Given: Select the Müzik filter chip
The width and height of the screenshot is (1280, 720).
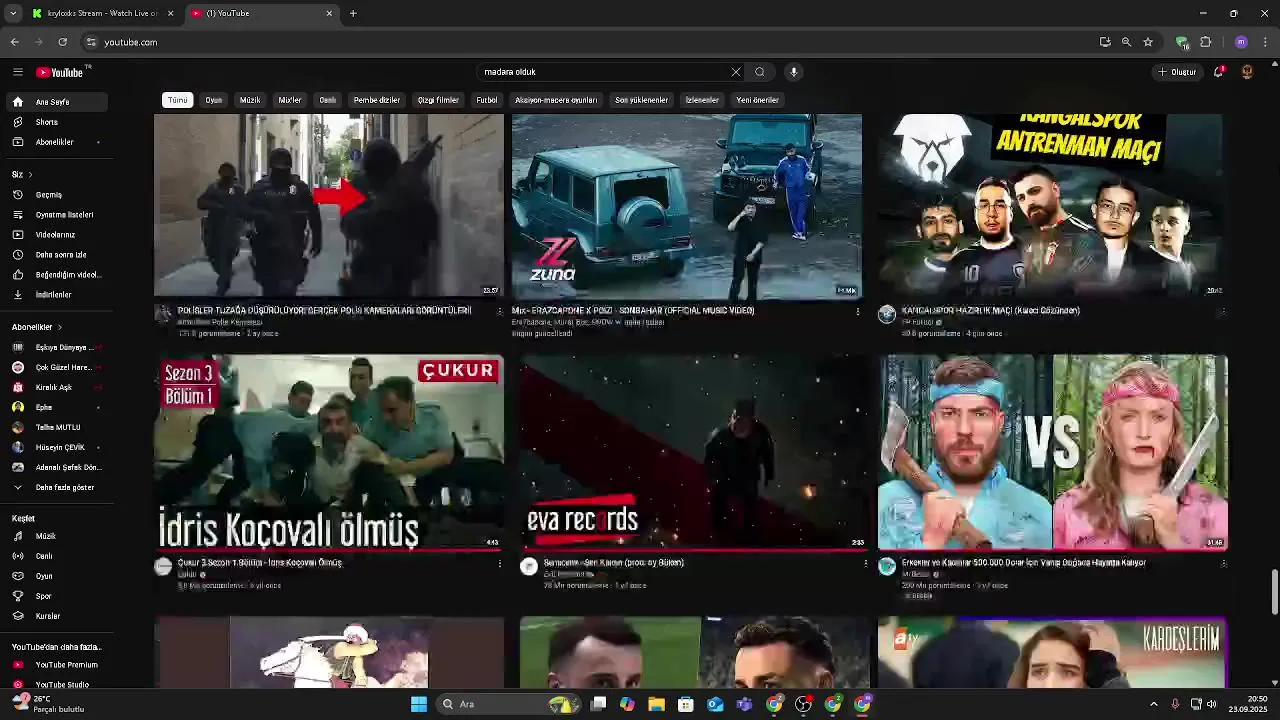Looking at the screenshot, I should point(250,100).
